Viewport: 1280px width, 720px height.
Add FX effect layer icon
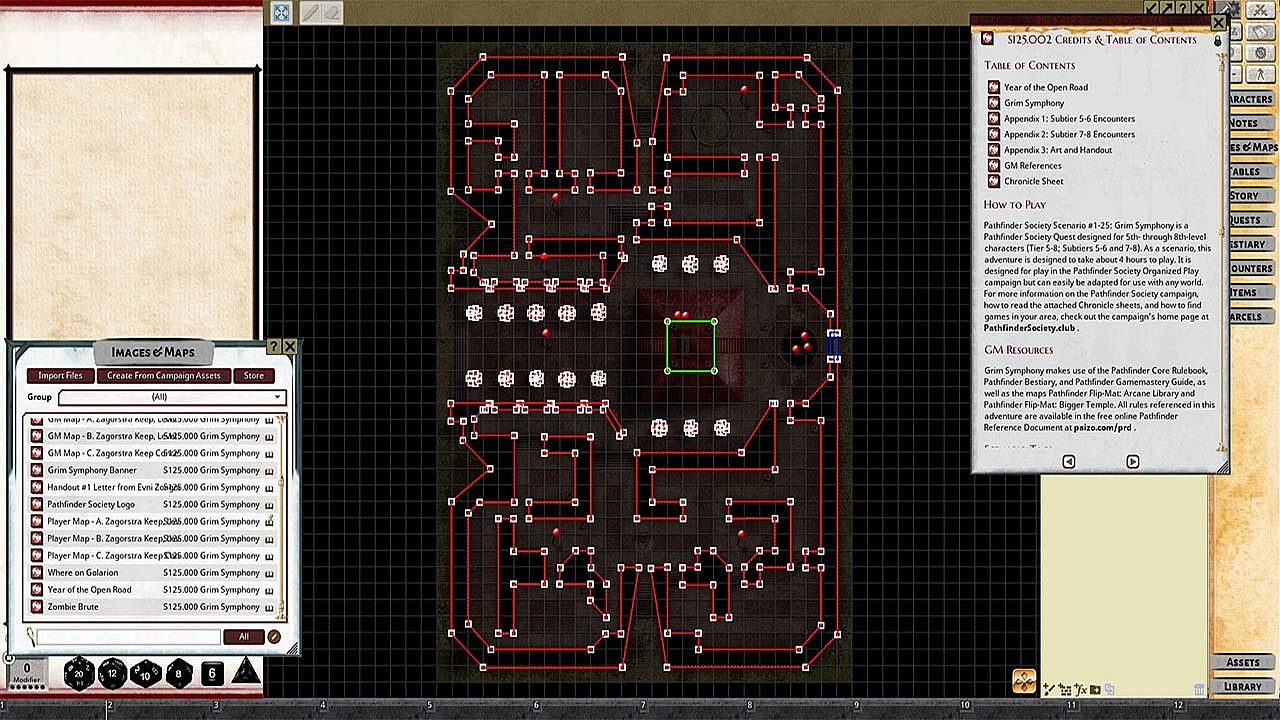pyautogui.click(x=1080, y=689)
